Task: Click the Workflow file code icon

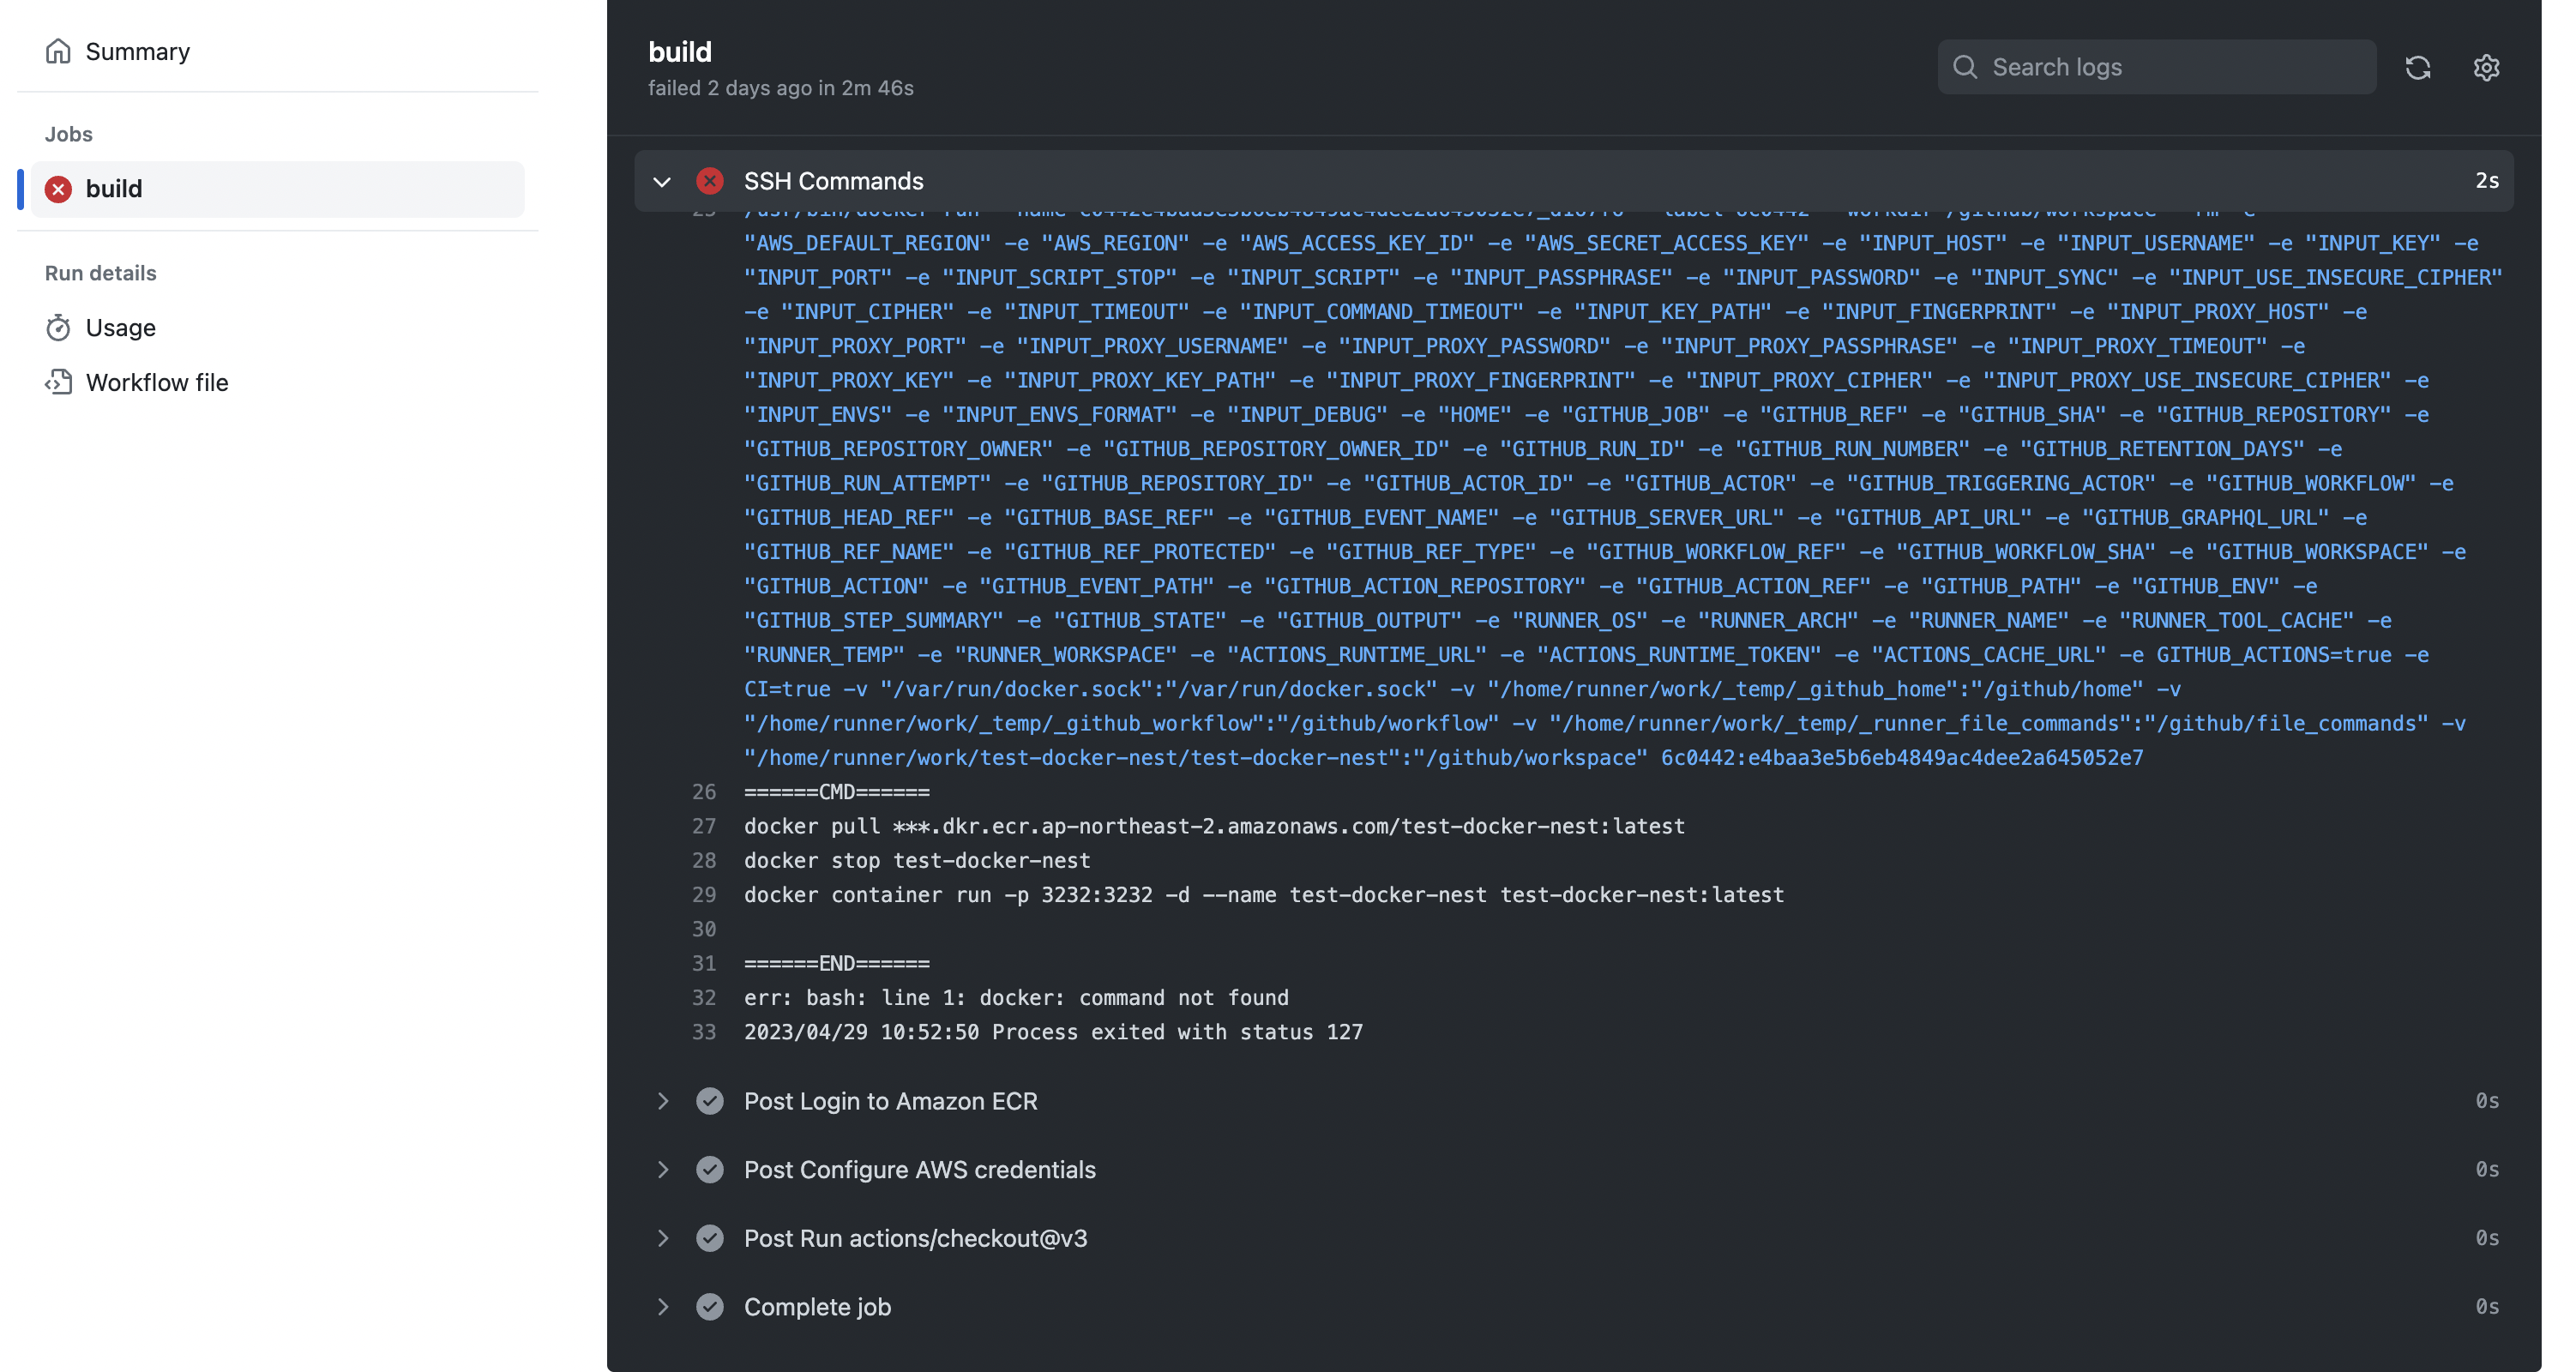Action: (x=58, y=382)
